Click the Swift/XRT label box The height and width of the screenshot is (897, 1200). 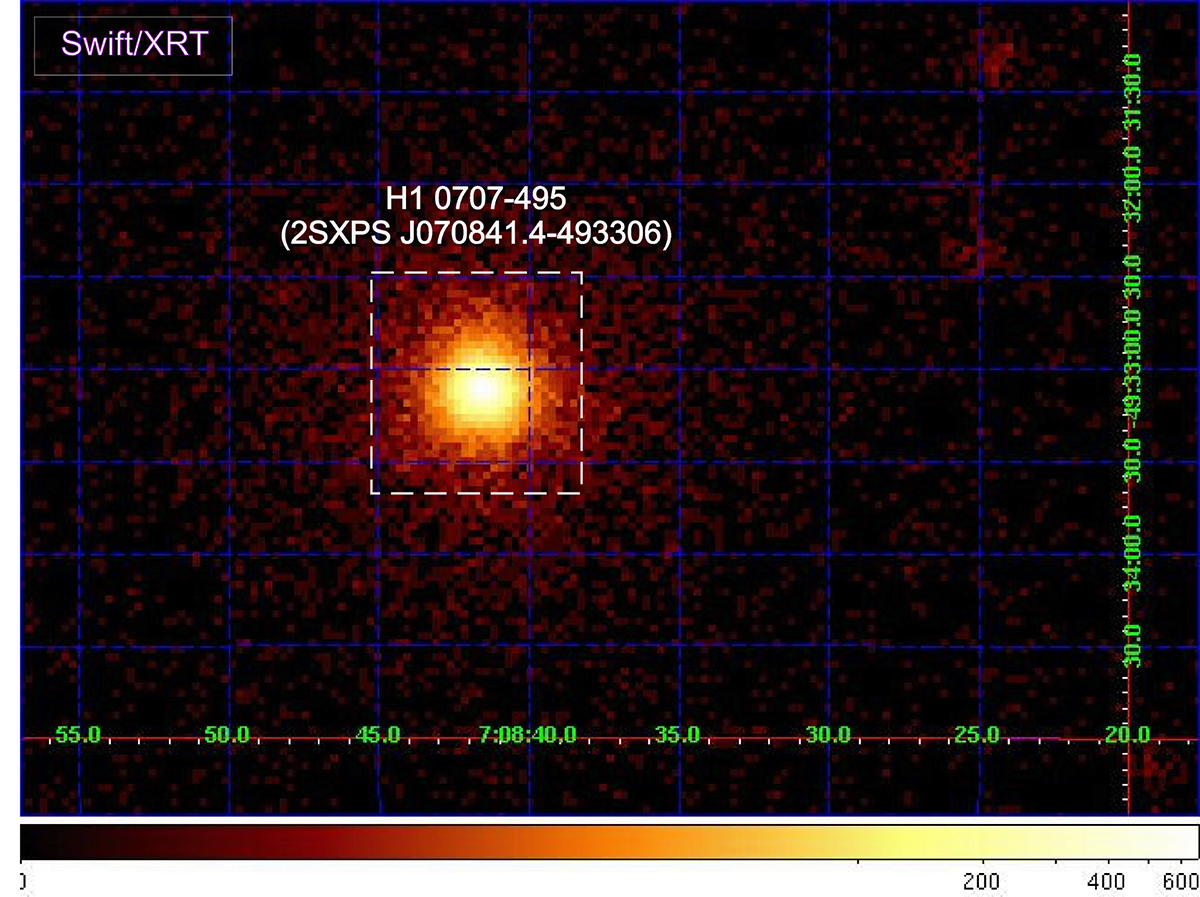tap(133, 46)
